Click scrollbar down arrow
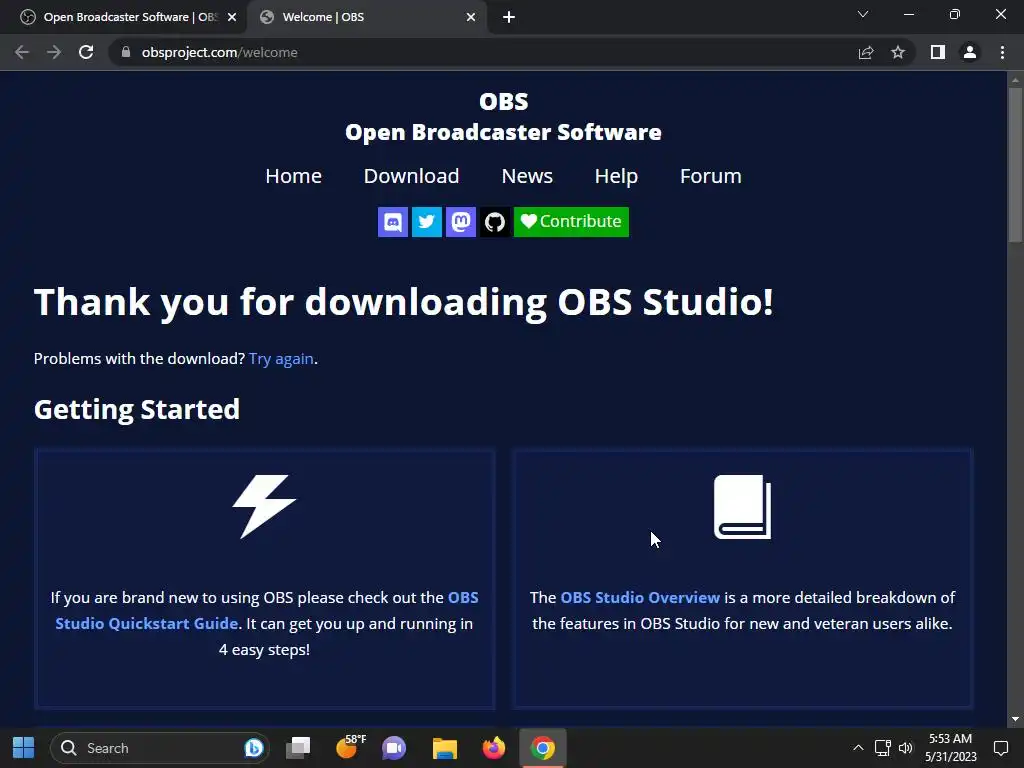Screen dimensions: 1024x768 (1014, 719)
